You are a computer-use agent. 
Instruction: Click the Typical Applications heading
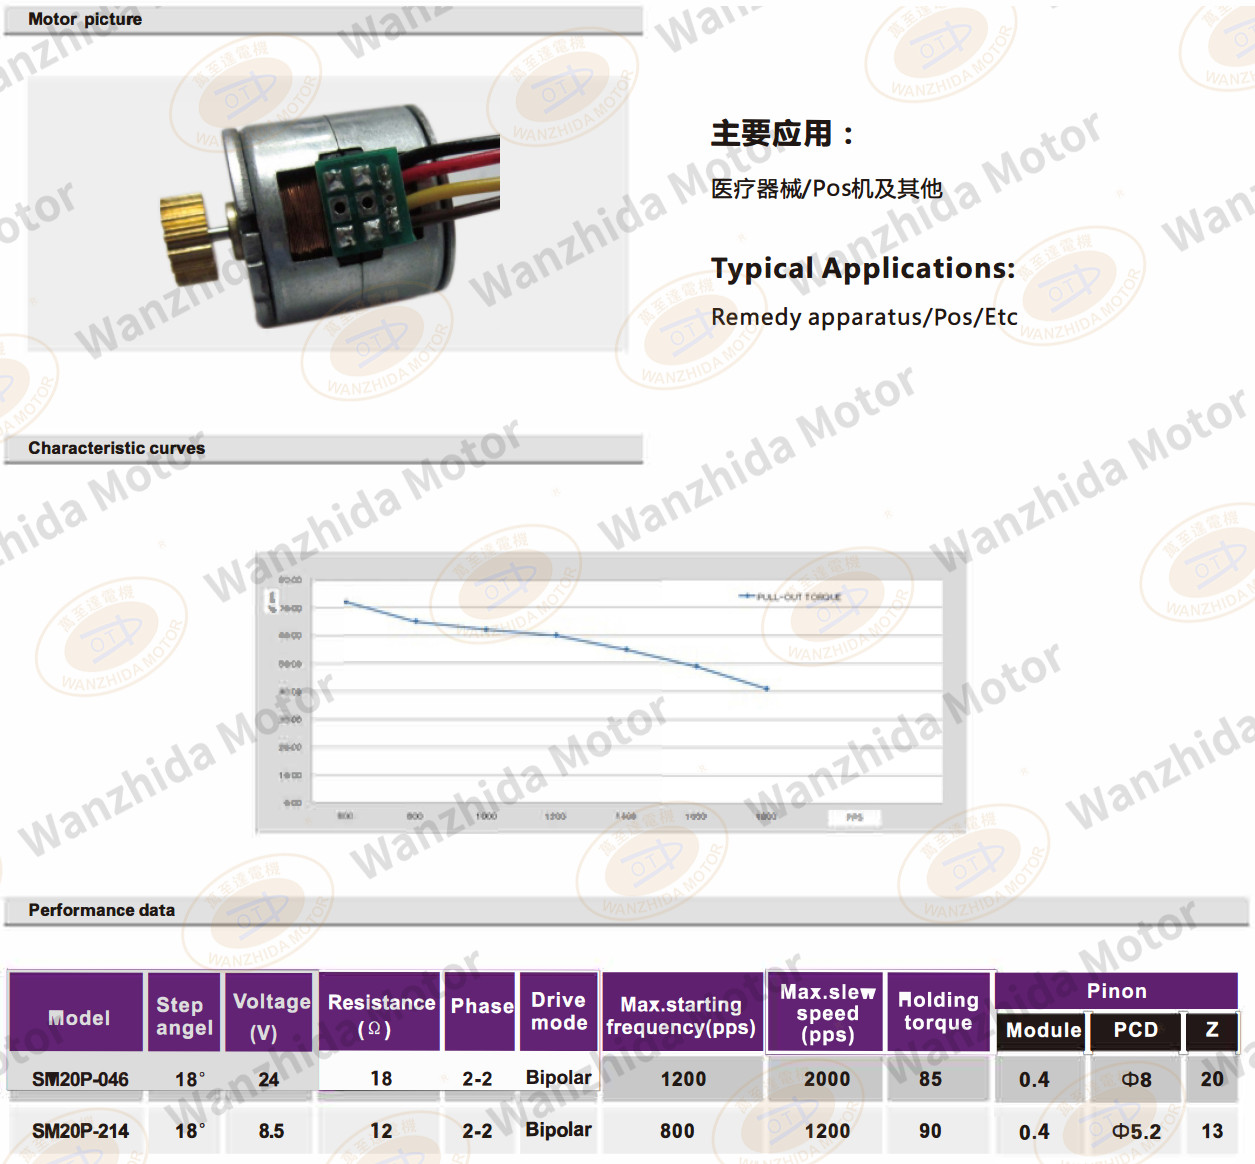pyautogui.click(x=863, y=268)
